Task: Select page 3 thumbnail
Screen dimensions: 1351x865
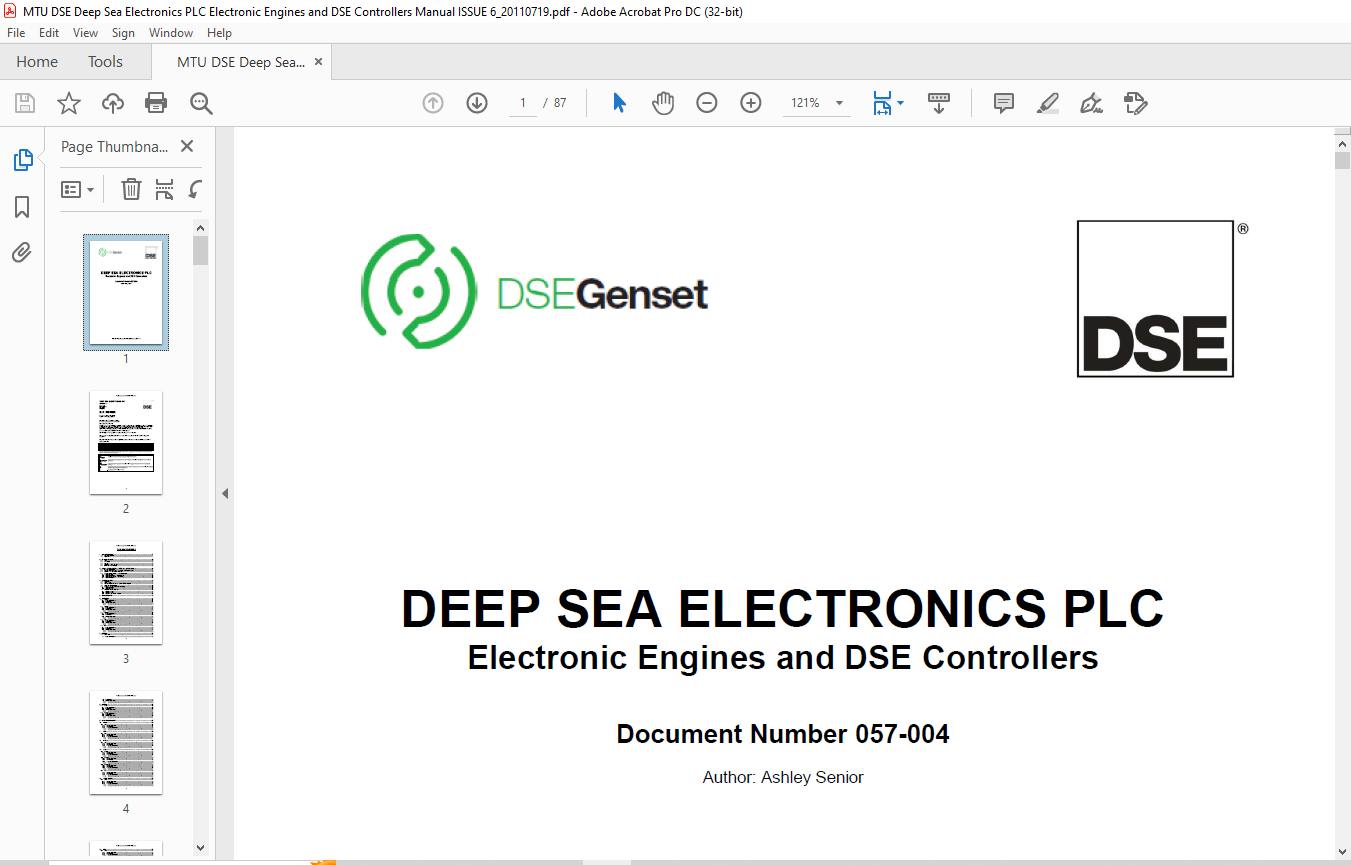Action: [x=126, y=592]
